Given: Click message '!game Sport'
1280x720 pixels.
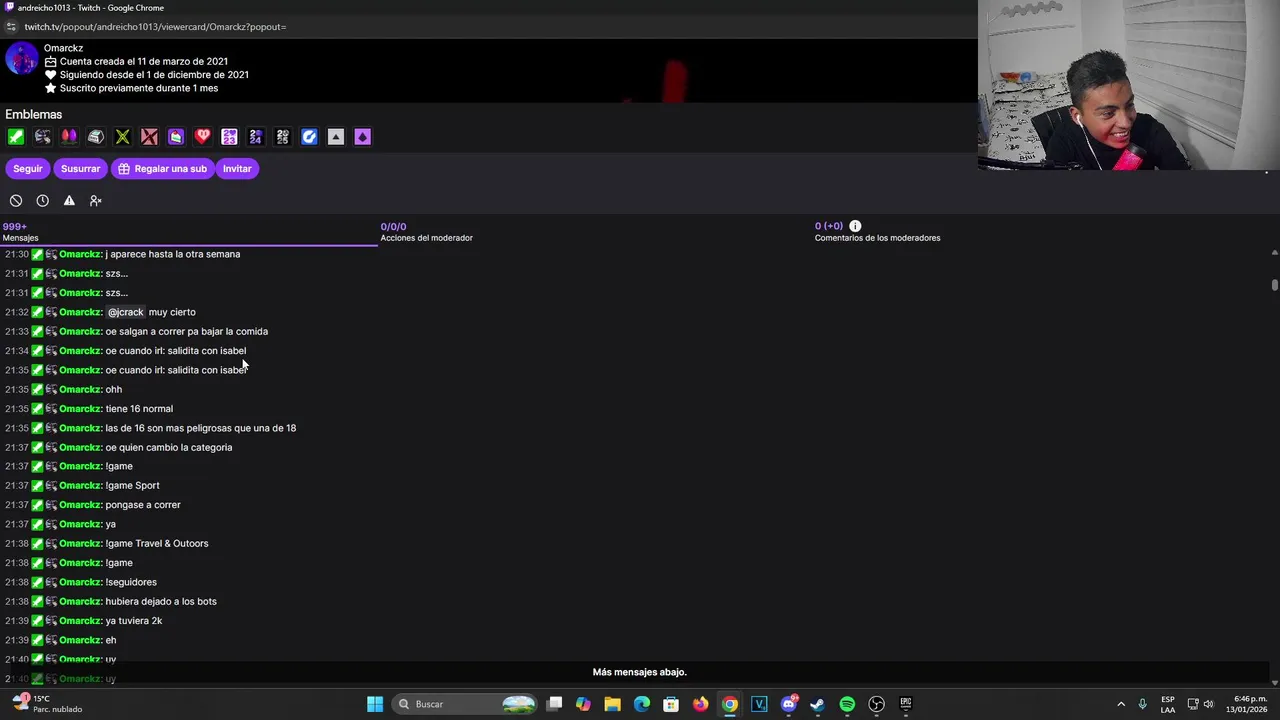Looking at the screenshot, I should click(x=132, y=486).
